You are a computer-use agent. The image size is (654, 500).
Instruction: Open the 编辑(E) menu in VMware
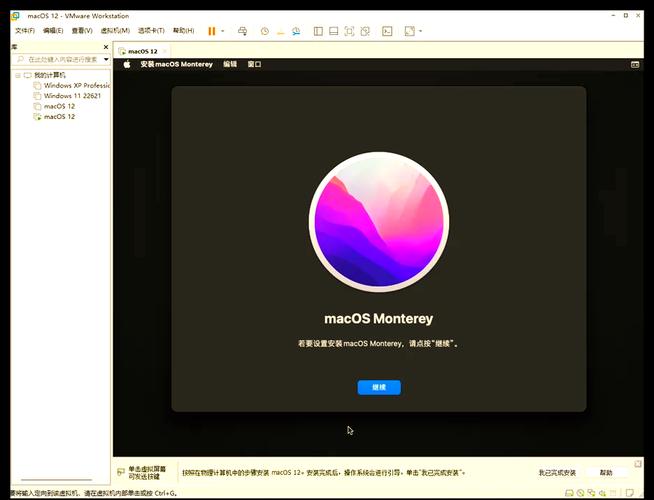(x=53, y=31)
